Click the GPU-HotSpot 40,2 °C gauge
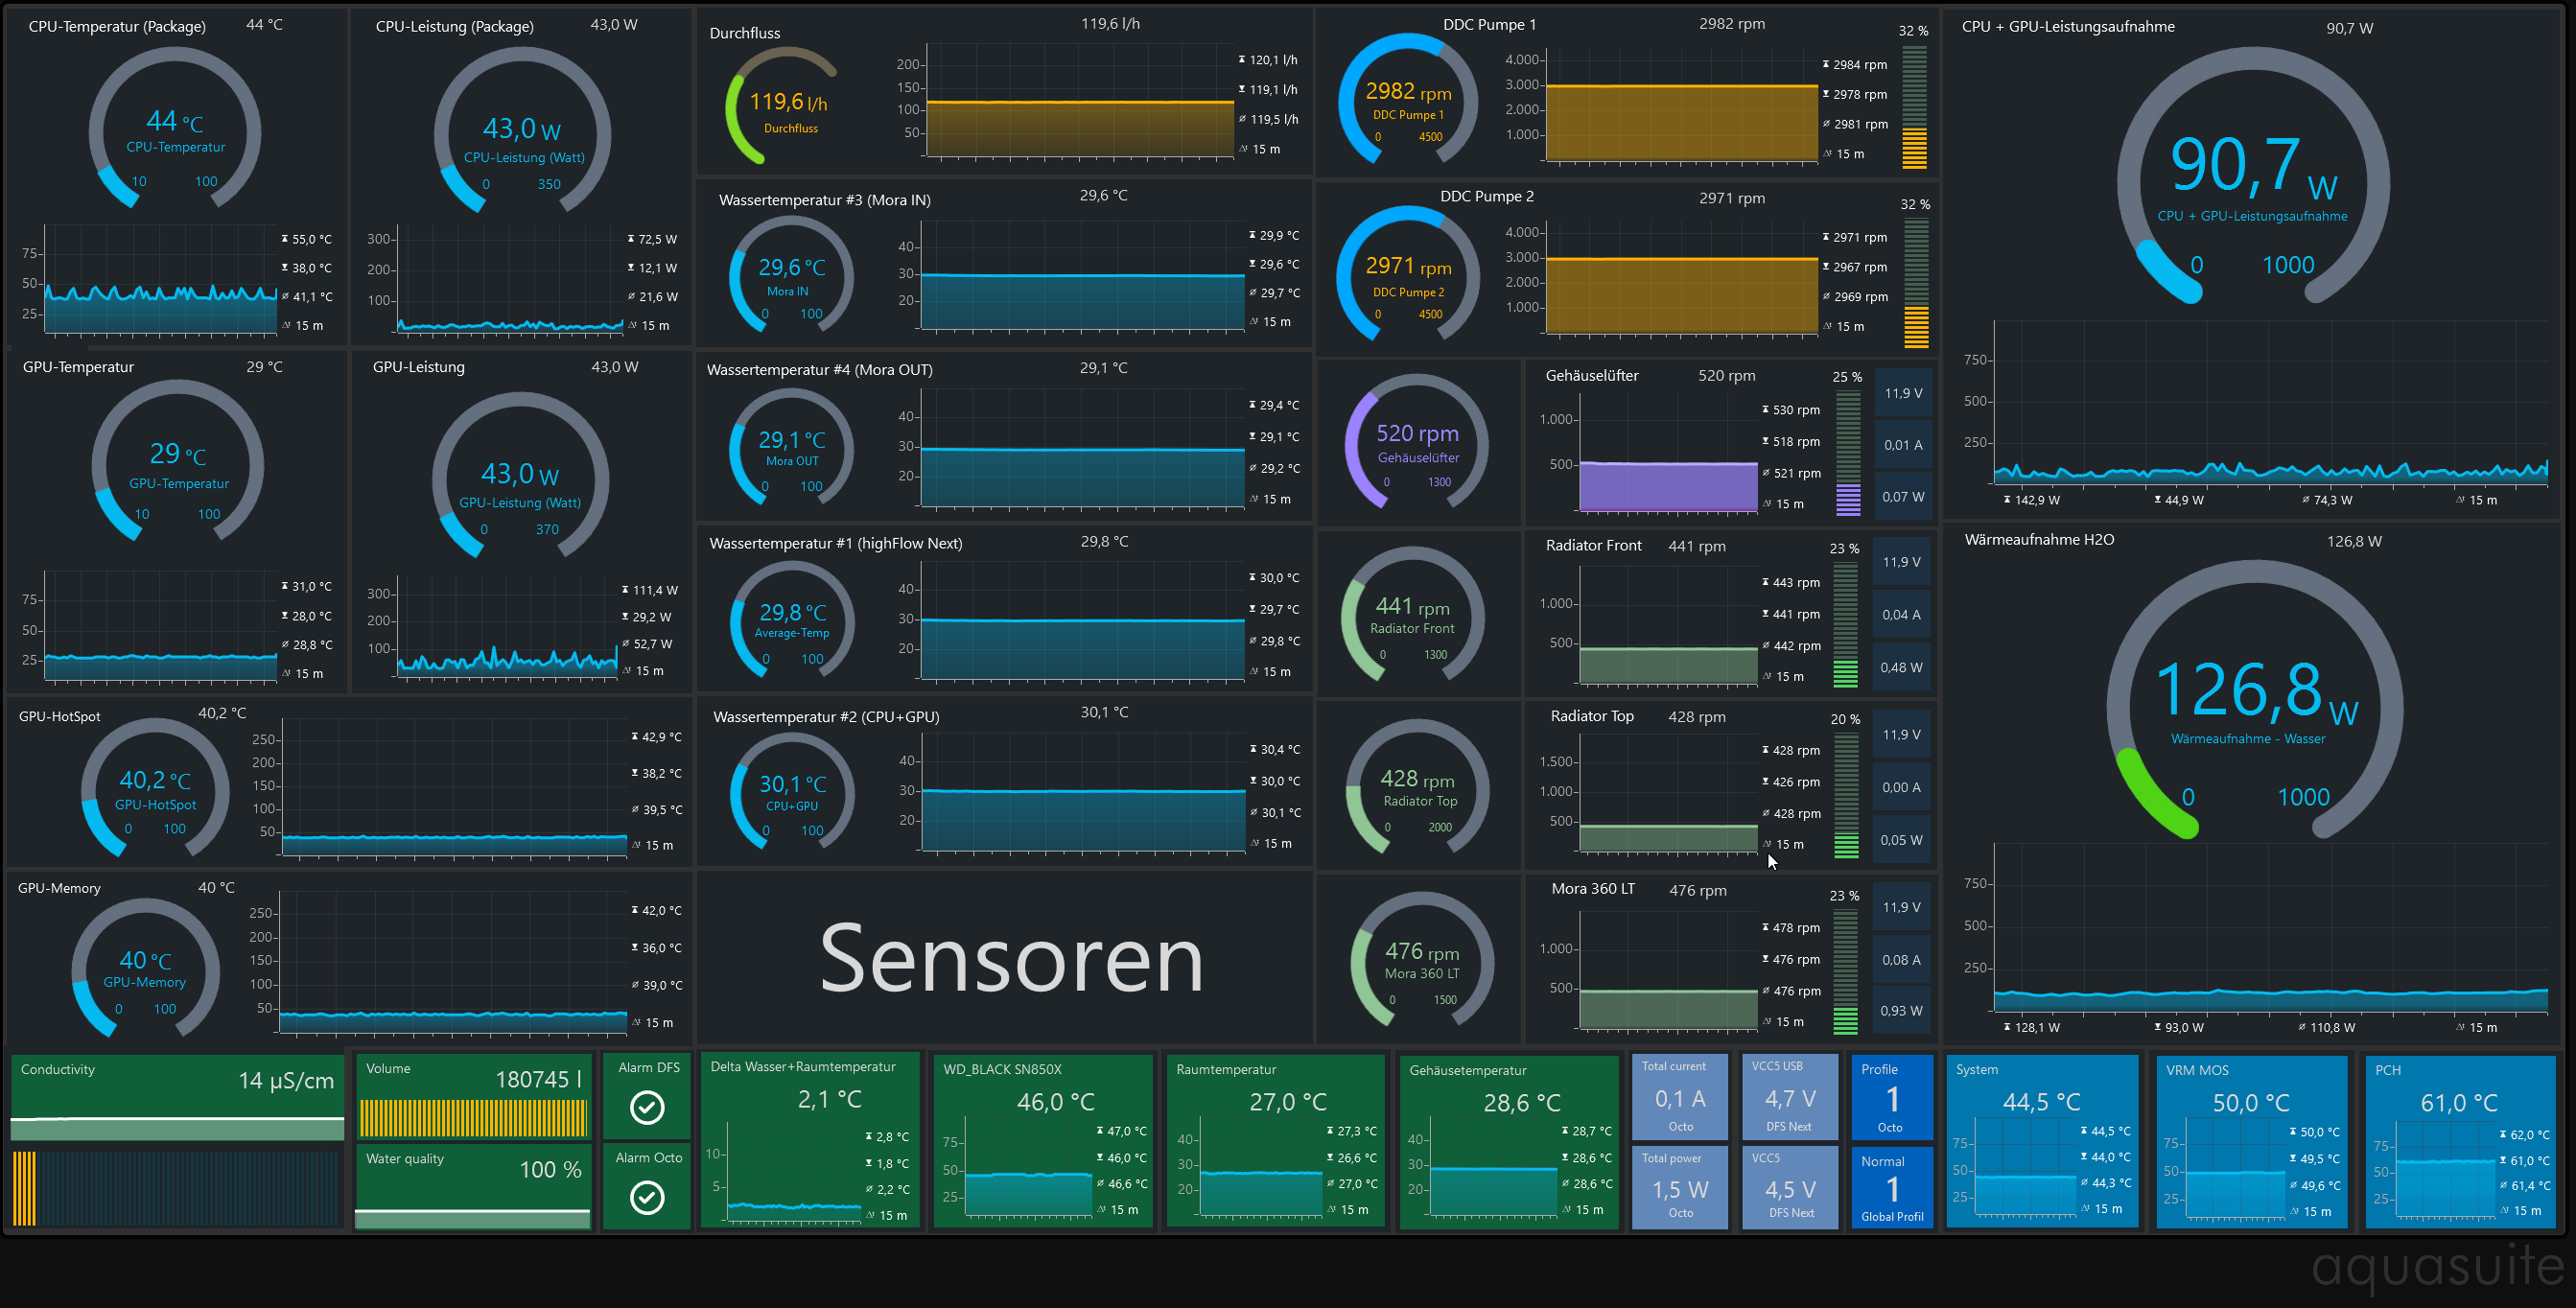Viewport: 2576px width, 1308px height. point(155,789)
